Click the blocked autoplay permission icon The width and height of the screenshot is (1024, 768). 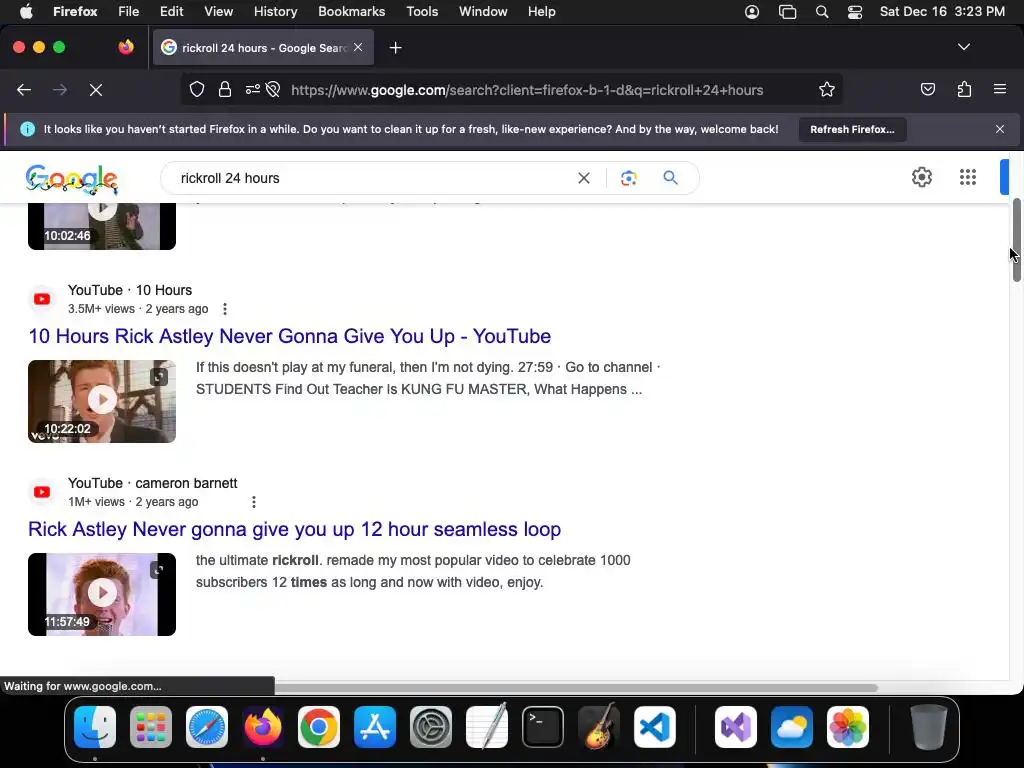273,89
